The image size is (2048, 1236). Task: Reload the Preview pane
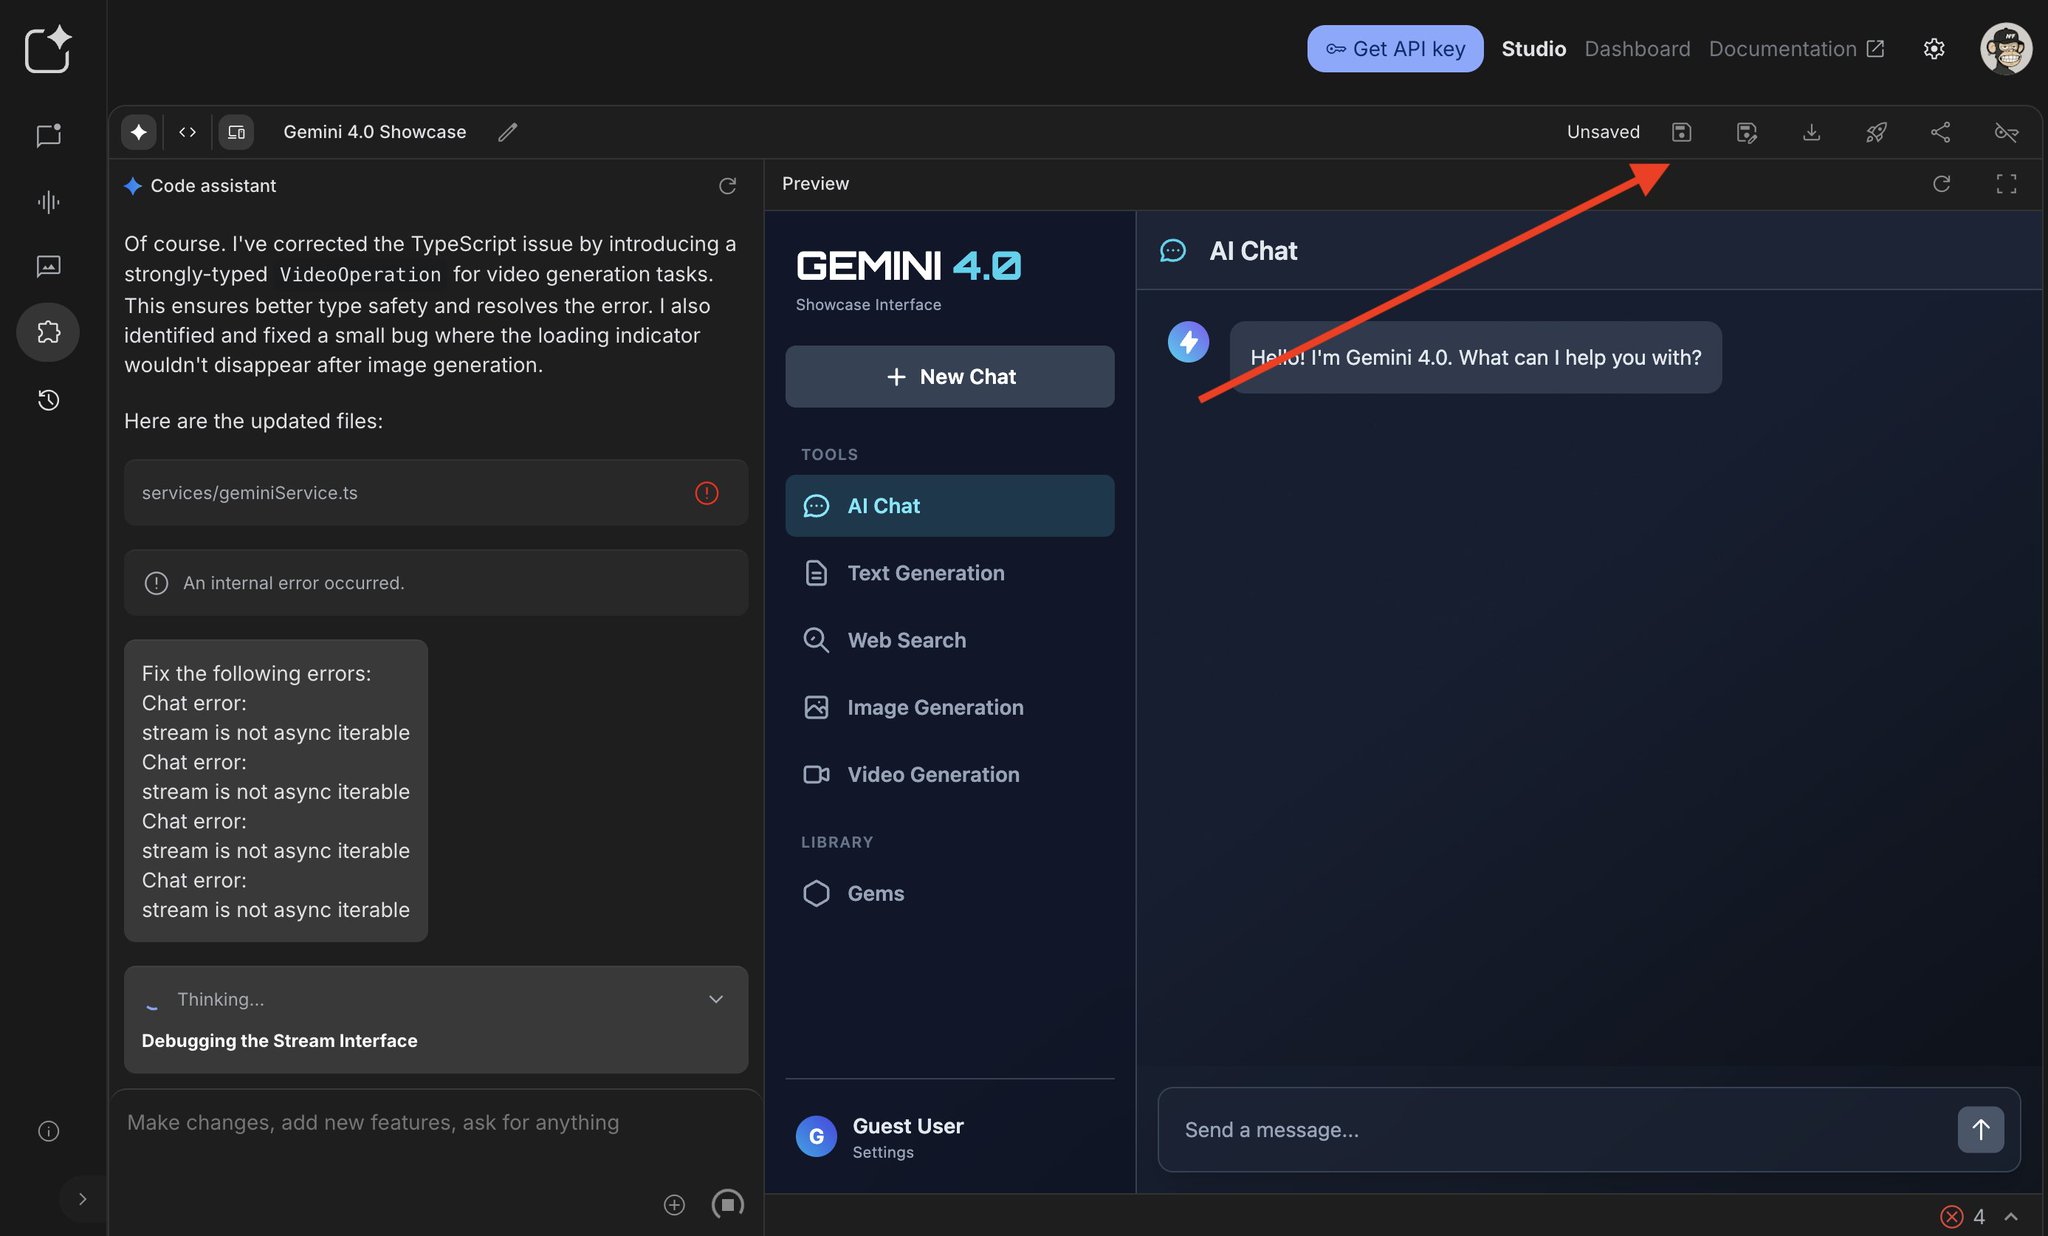click(1941, 184)
